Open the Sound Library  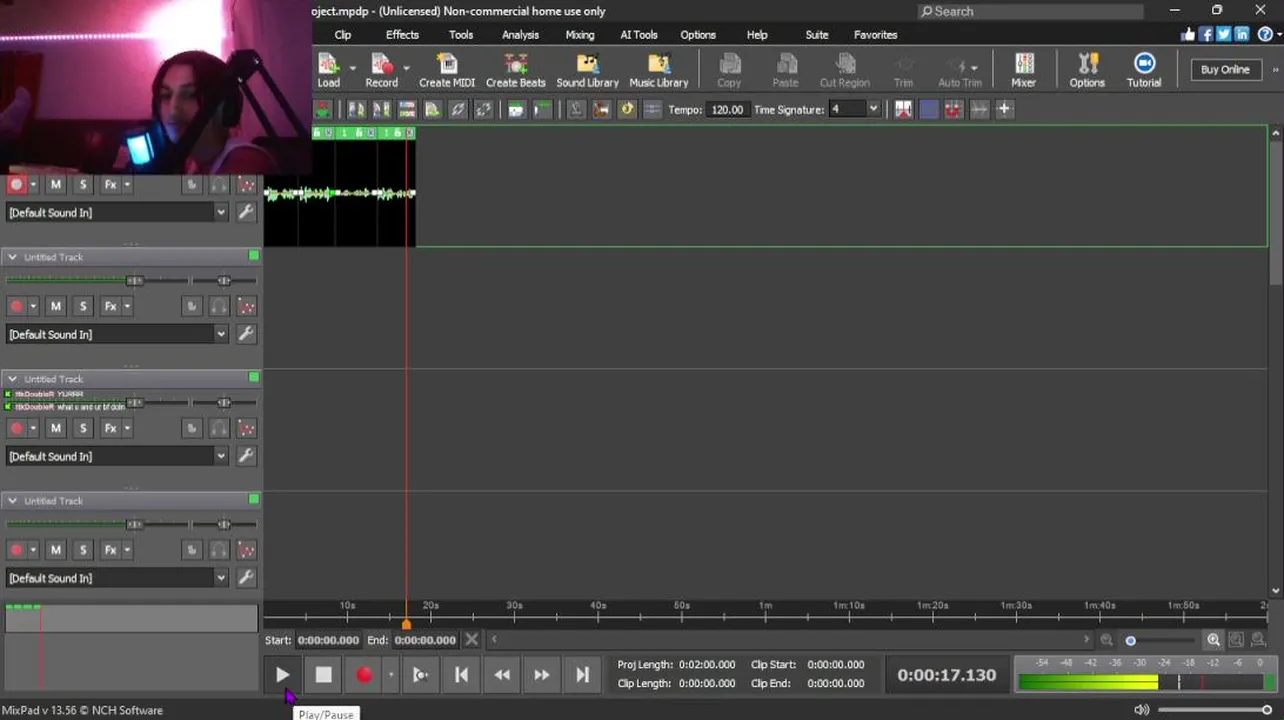pyautogui.click(x=587, y=70)
